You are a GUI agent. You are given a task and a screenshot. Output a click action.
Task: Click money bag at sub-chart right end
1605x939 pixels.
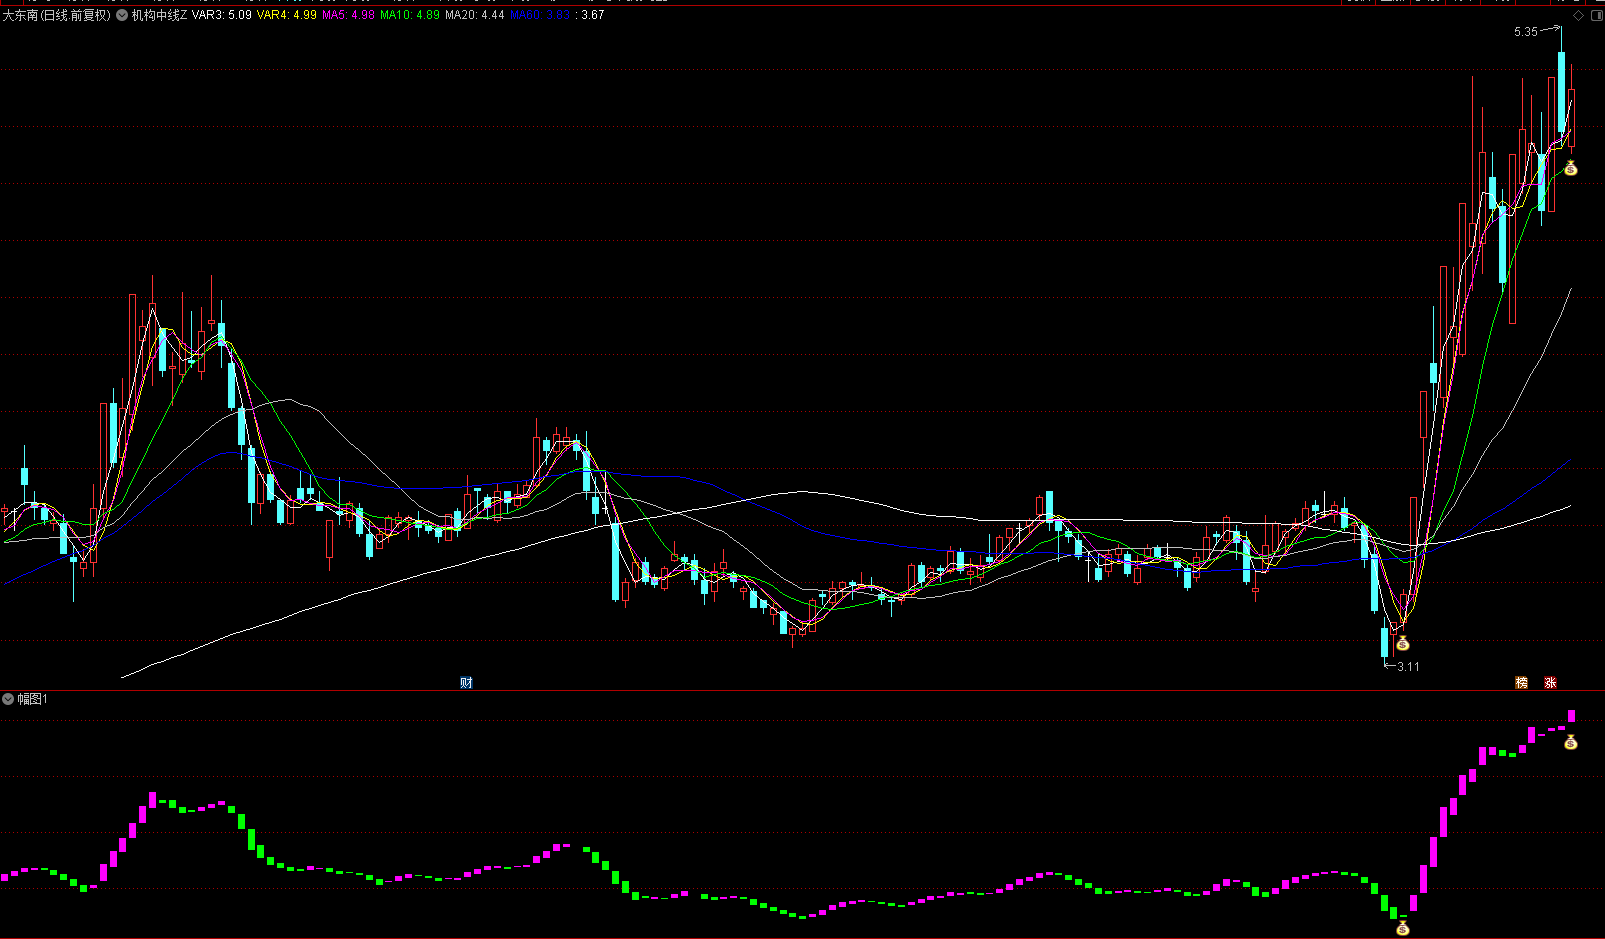tap(1570, 742)
